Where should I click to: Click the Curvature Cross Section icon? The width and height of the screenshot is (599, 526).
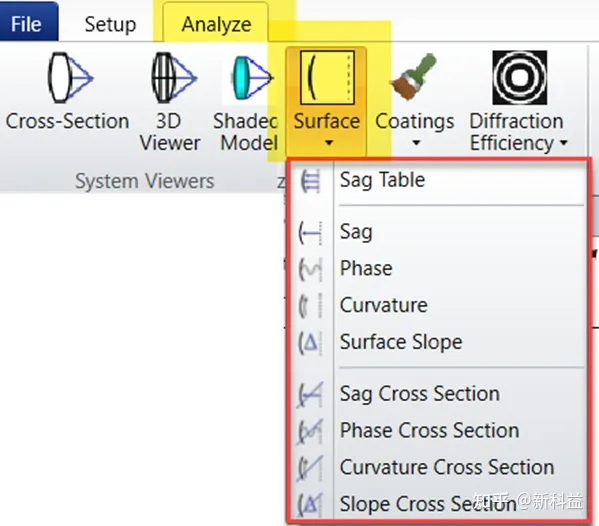pyautogui.click(x=310, y=467)
